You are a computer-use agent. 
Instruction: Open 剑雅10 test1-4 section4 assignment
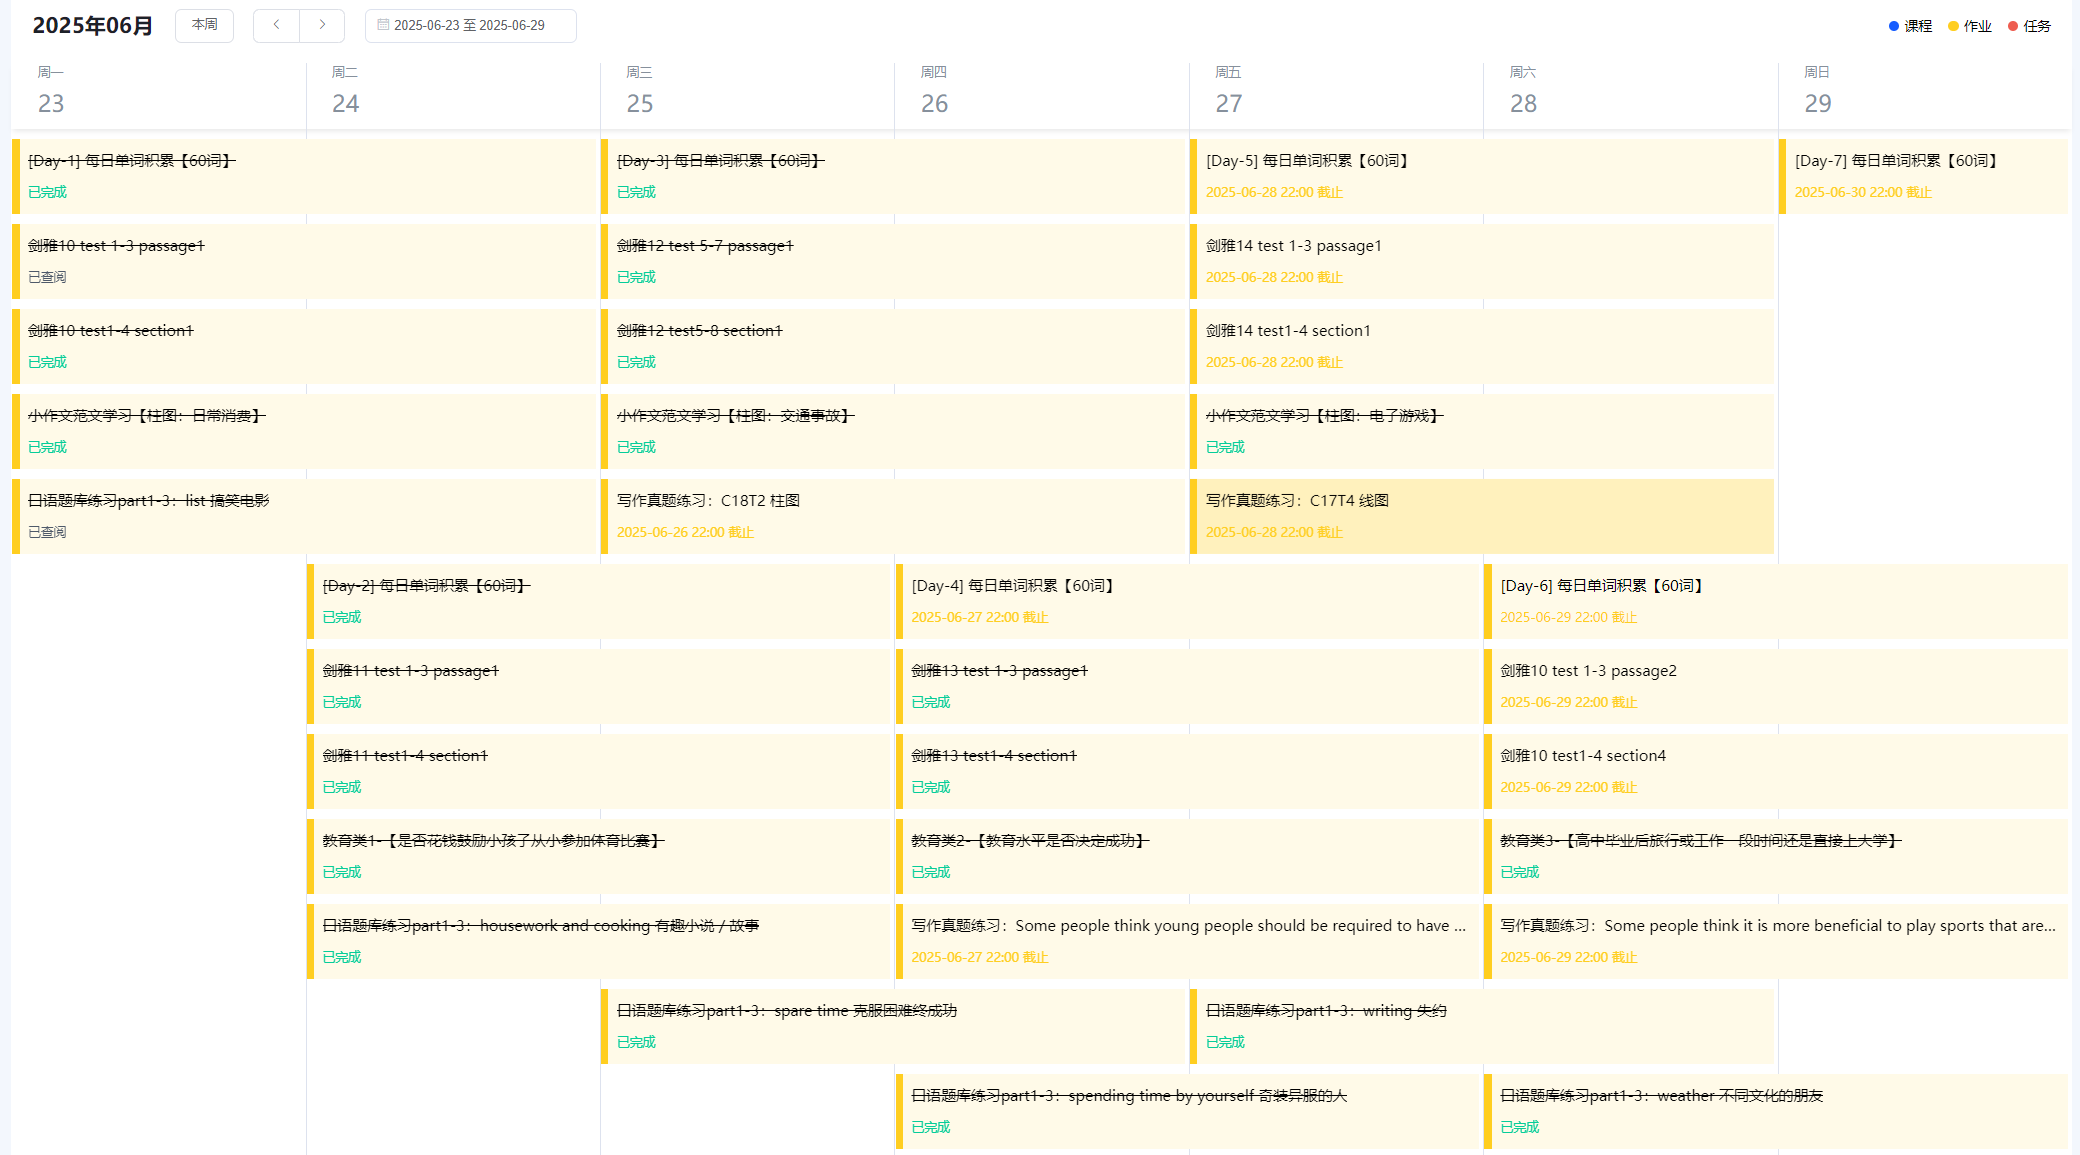[x=1776, y=771]
